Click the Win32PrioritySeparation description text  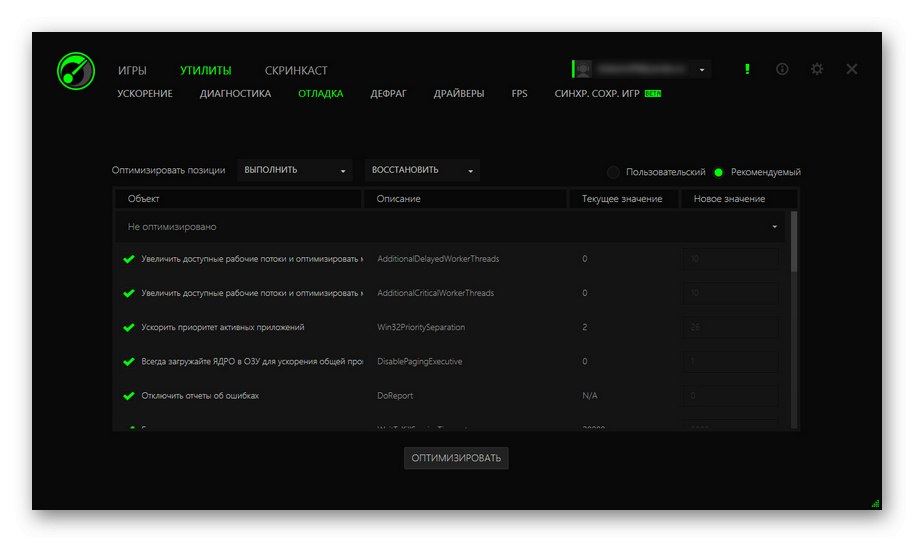tap(421, 328)
